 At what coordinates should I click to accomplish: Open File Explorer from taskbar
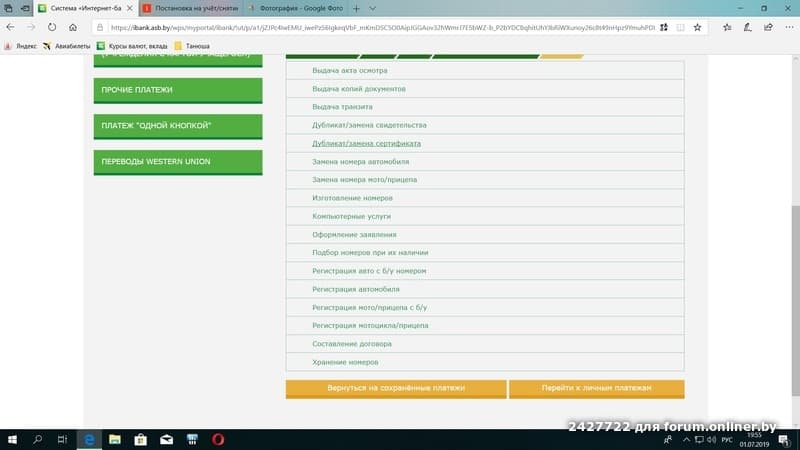(115, 439)
